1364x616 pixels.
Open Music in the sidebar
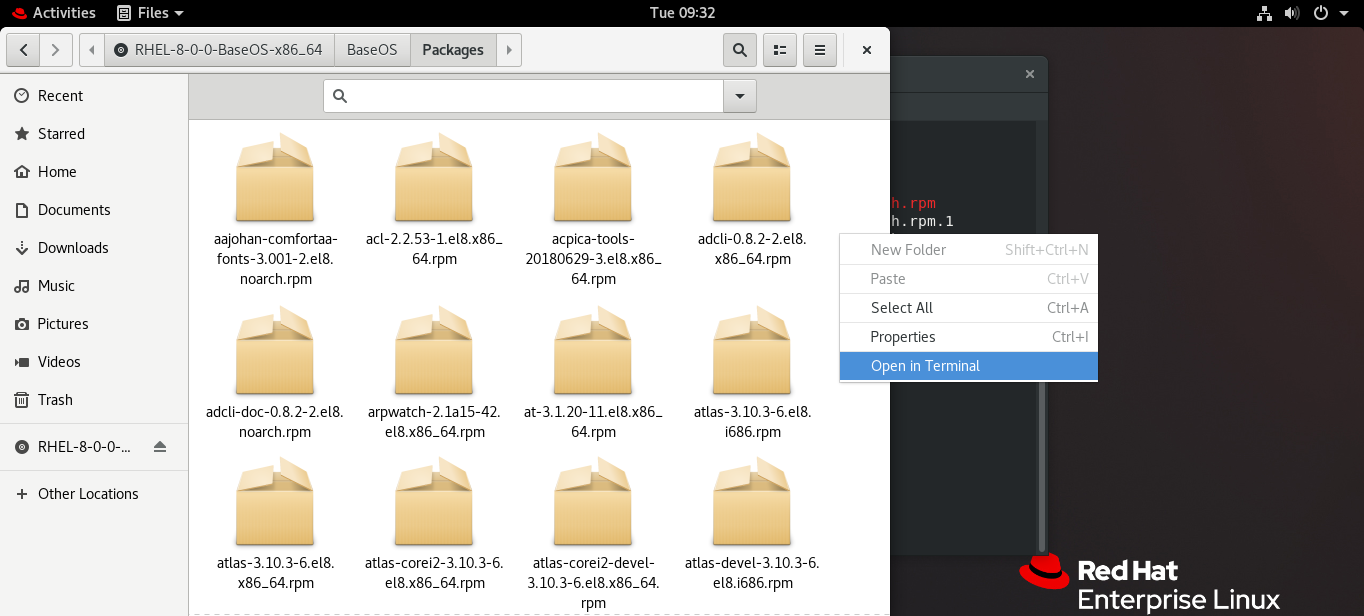pyautogui.click(x=94, y=286)
